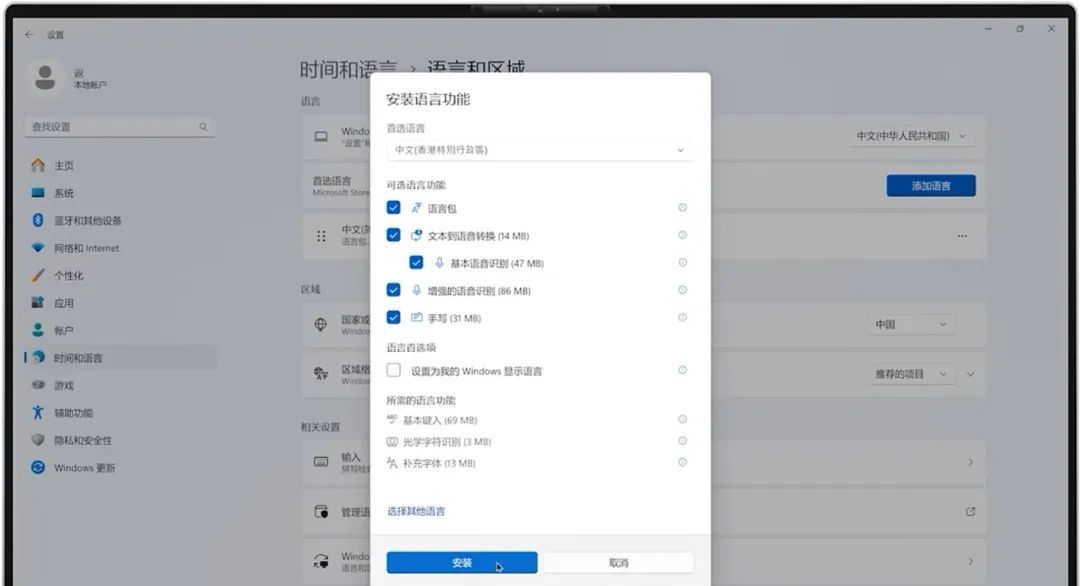Click the drag handle dots on language row

pos(321,236)
